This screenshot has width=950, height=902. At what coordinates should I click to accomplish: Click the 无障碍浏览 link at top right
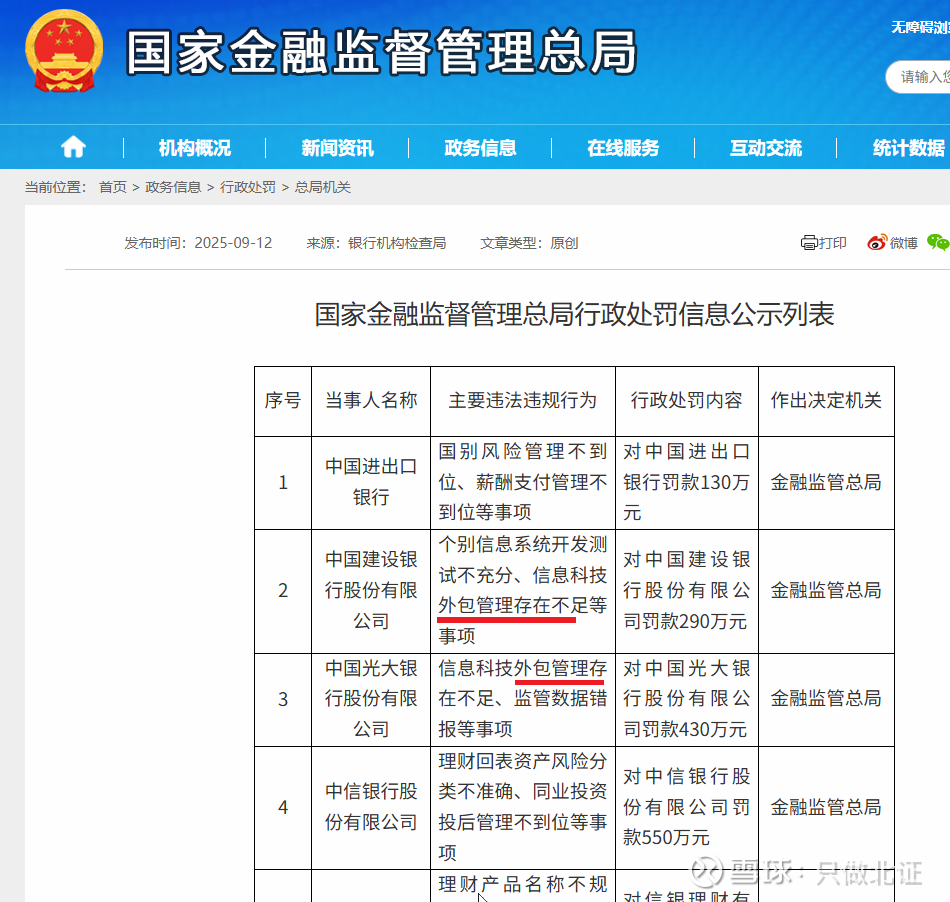(x=920, y=27)
